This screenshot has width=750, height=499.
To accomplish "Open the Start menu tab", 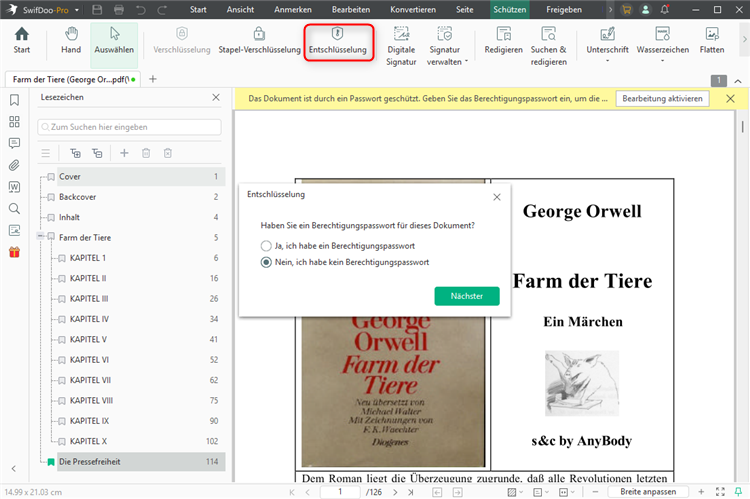I will [x=198, y=10].
